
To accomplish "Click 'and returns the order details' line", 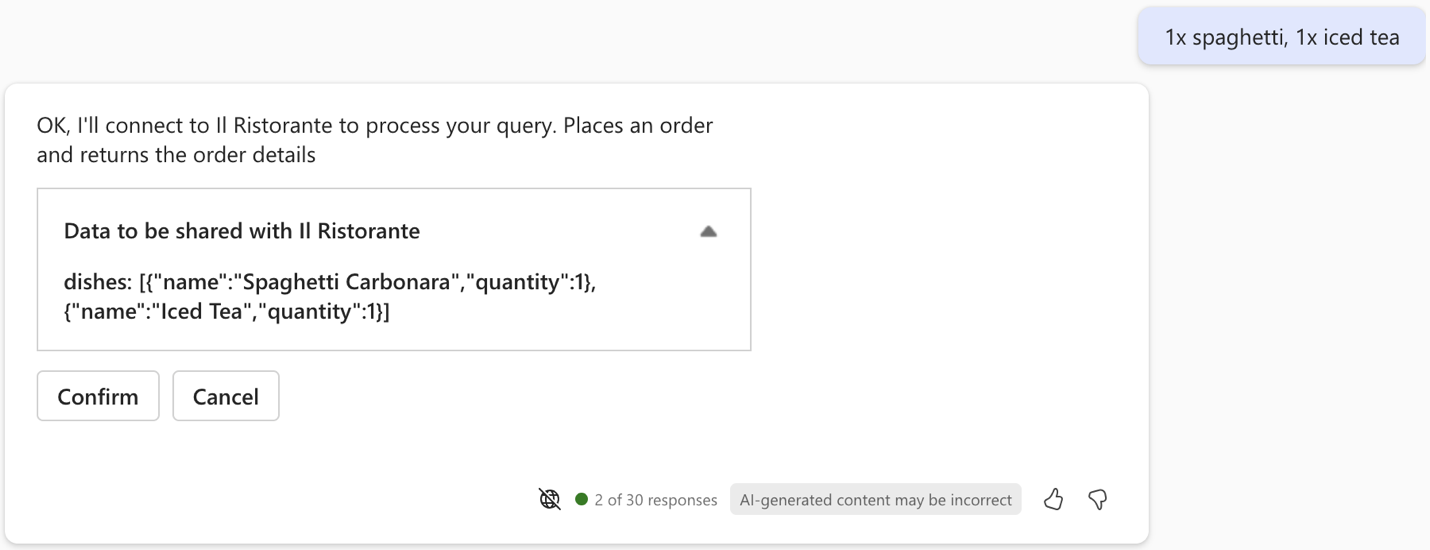I will pos(176,155).
